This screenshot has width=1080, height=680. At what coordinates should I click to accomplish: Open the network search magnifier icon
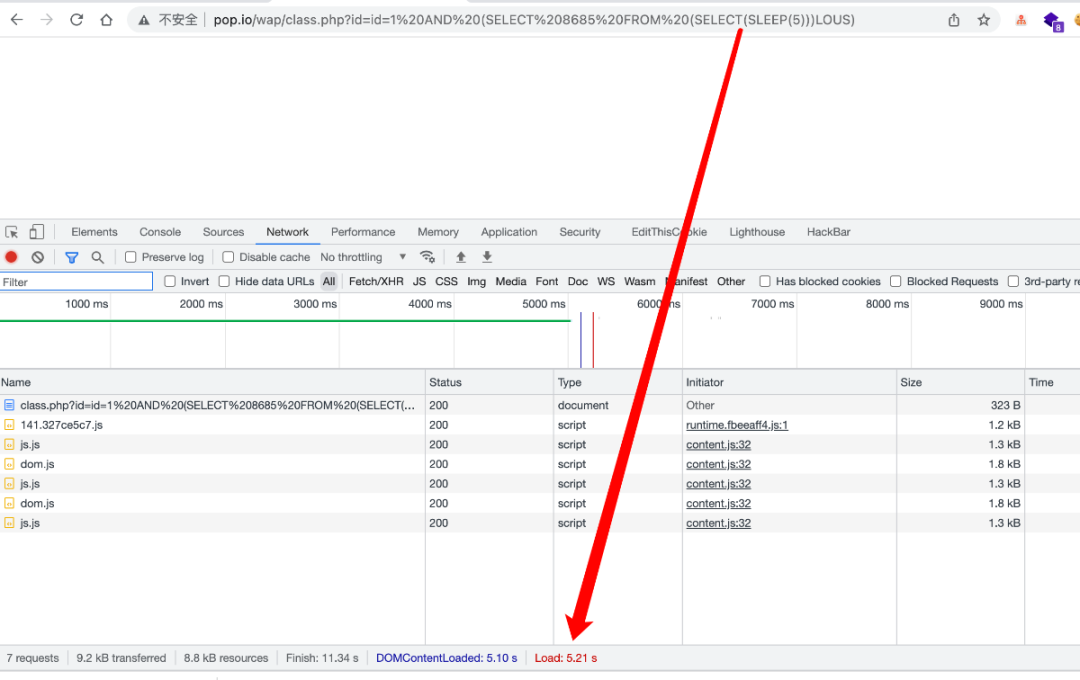(x=98, y=257)
